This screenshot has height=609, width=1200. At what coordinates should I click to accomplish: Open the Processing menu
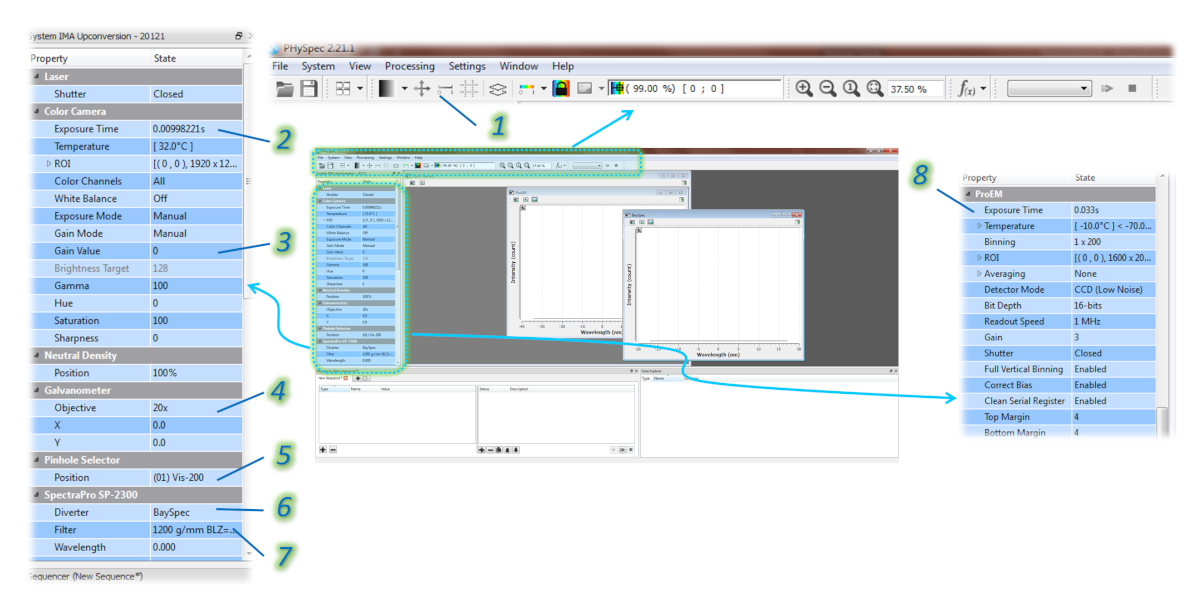click(x=410, y=66)
